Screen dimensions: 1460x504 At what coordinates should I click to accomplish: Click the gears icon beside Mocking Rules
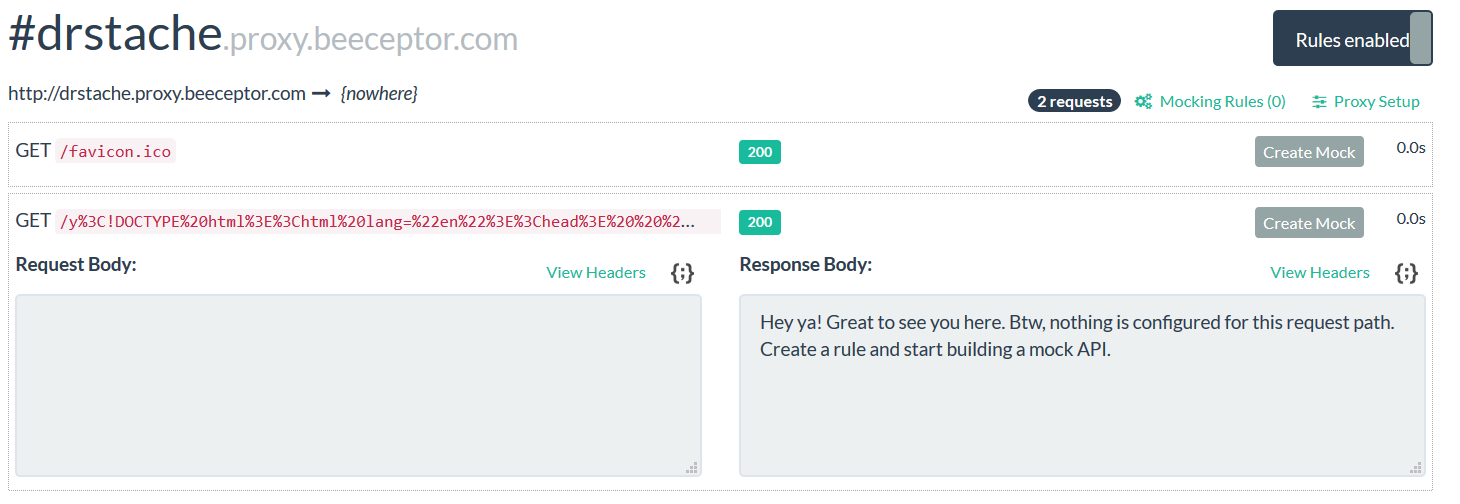[x=1144, y=101]
